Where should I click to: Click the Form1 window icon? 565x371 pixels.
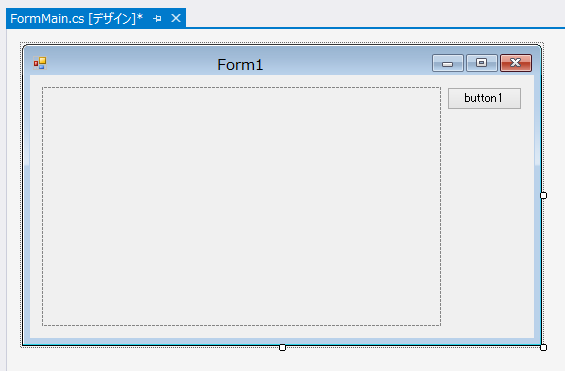[x=40, y=63]
